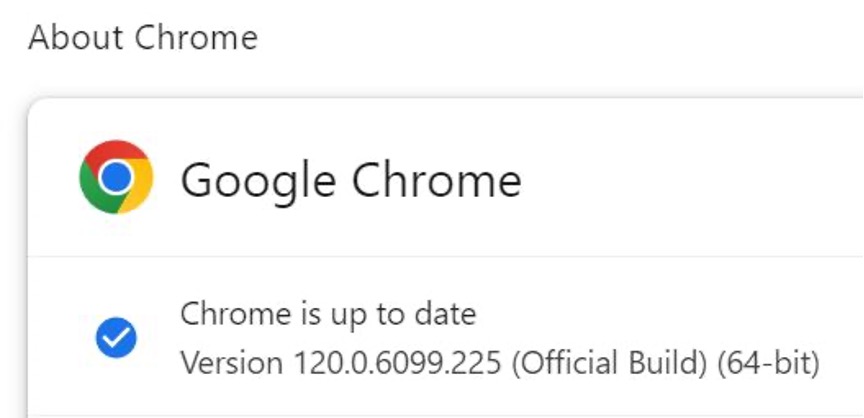The height and width of the screenshot is (418, 864).
Task: Click the '(64-bit)' label
Action: point(768,362)
